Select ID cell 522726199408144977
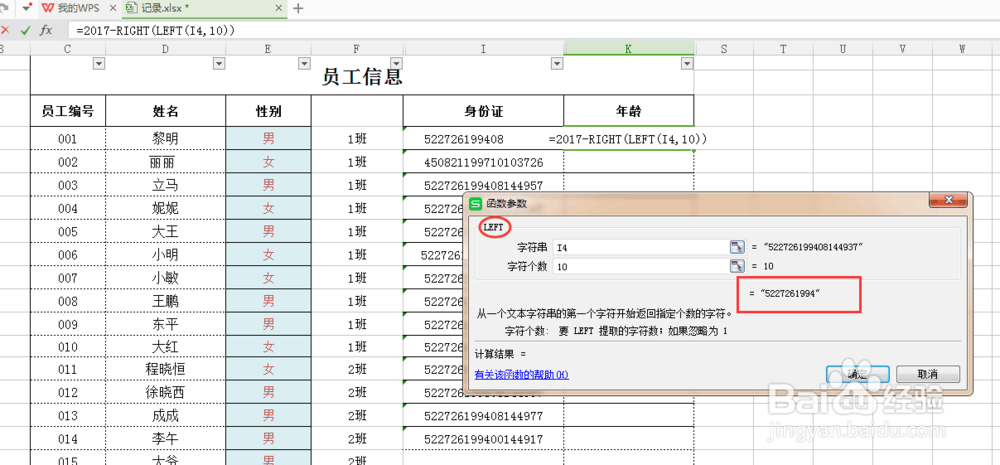1000x465 pixels. [483, 416]
